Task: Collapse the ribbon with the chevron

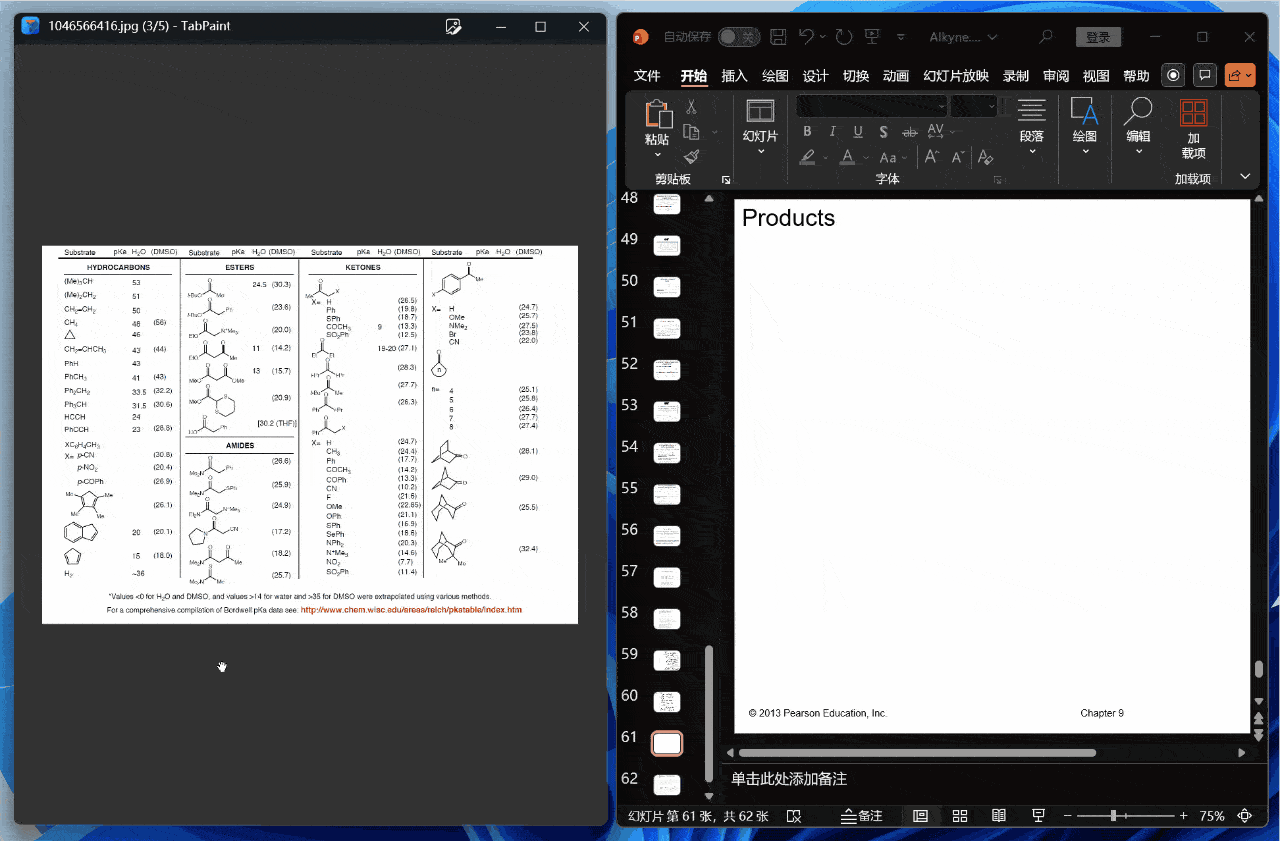Action: (1245, 176)
